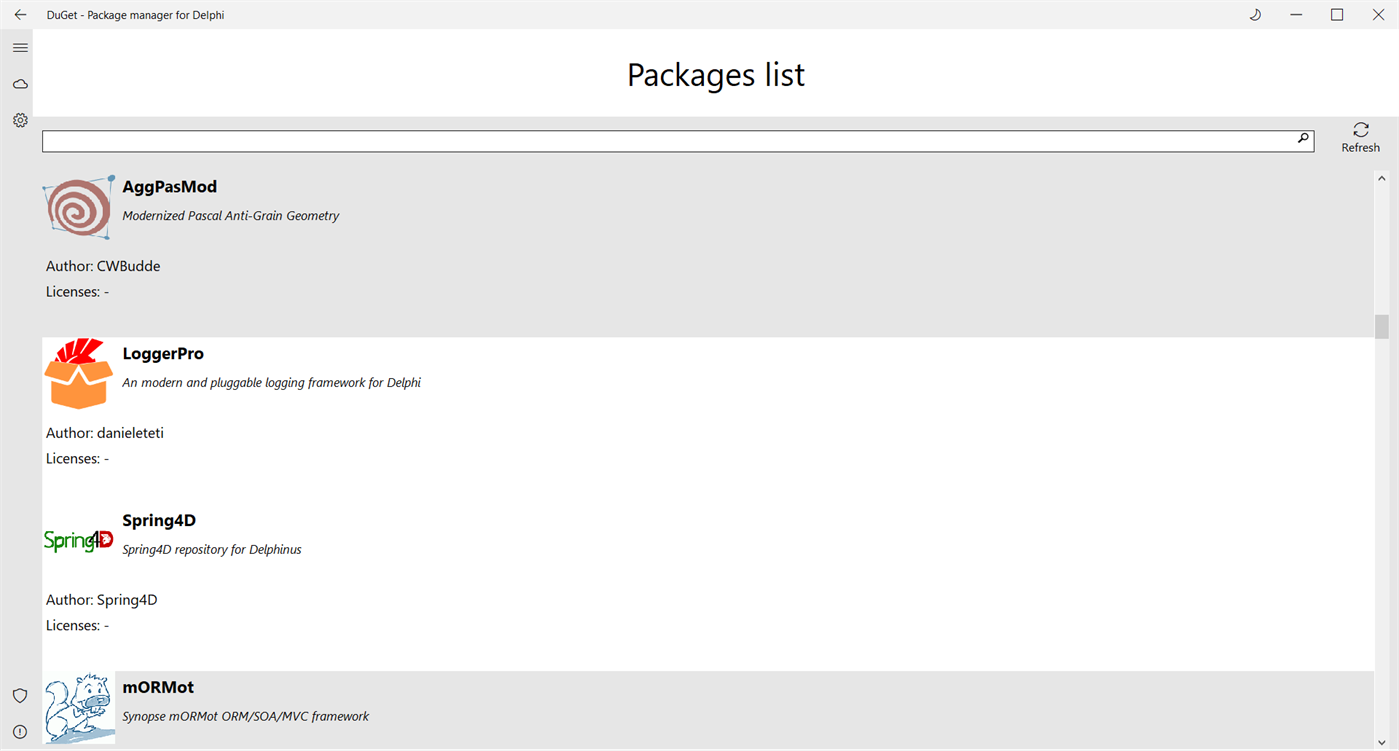The image size is (1399, 751).
Task: Open the hamburger navigation menu
Action: (20, 48)
